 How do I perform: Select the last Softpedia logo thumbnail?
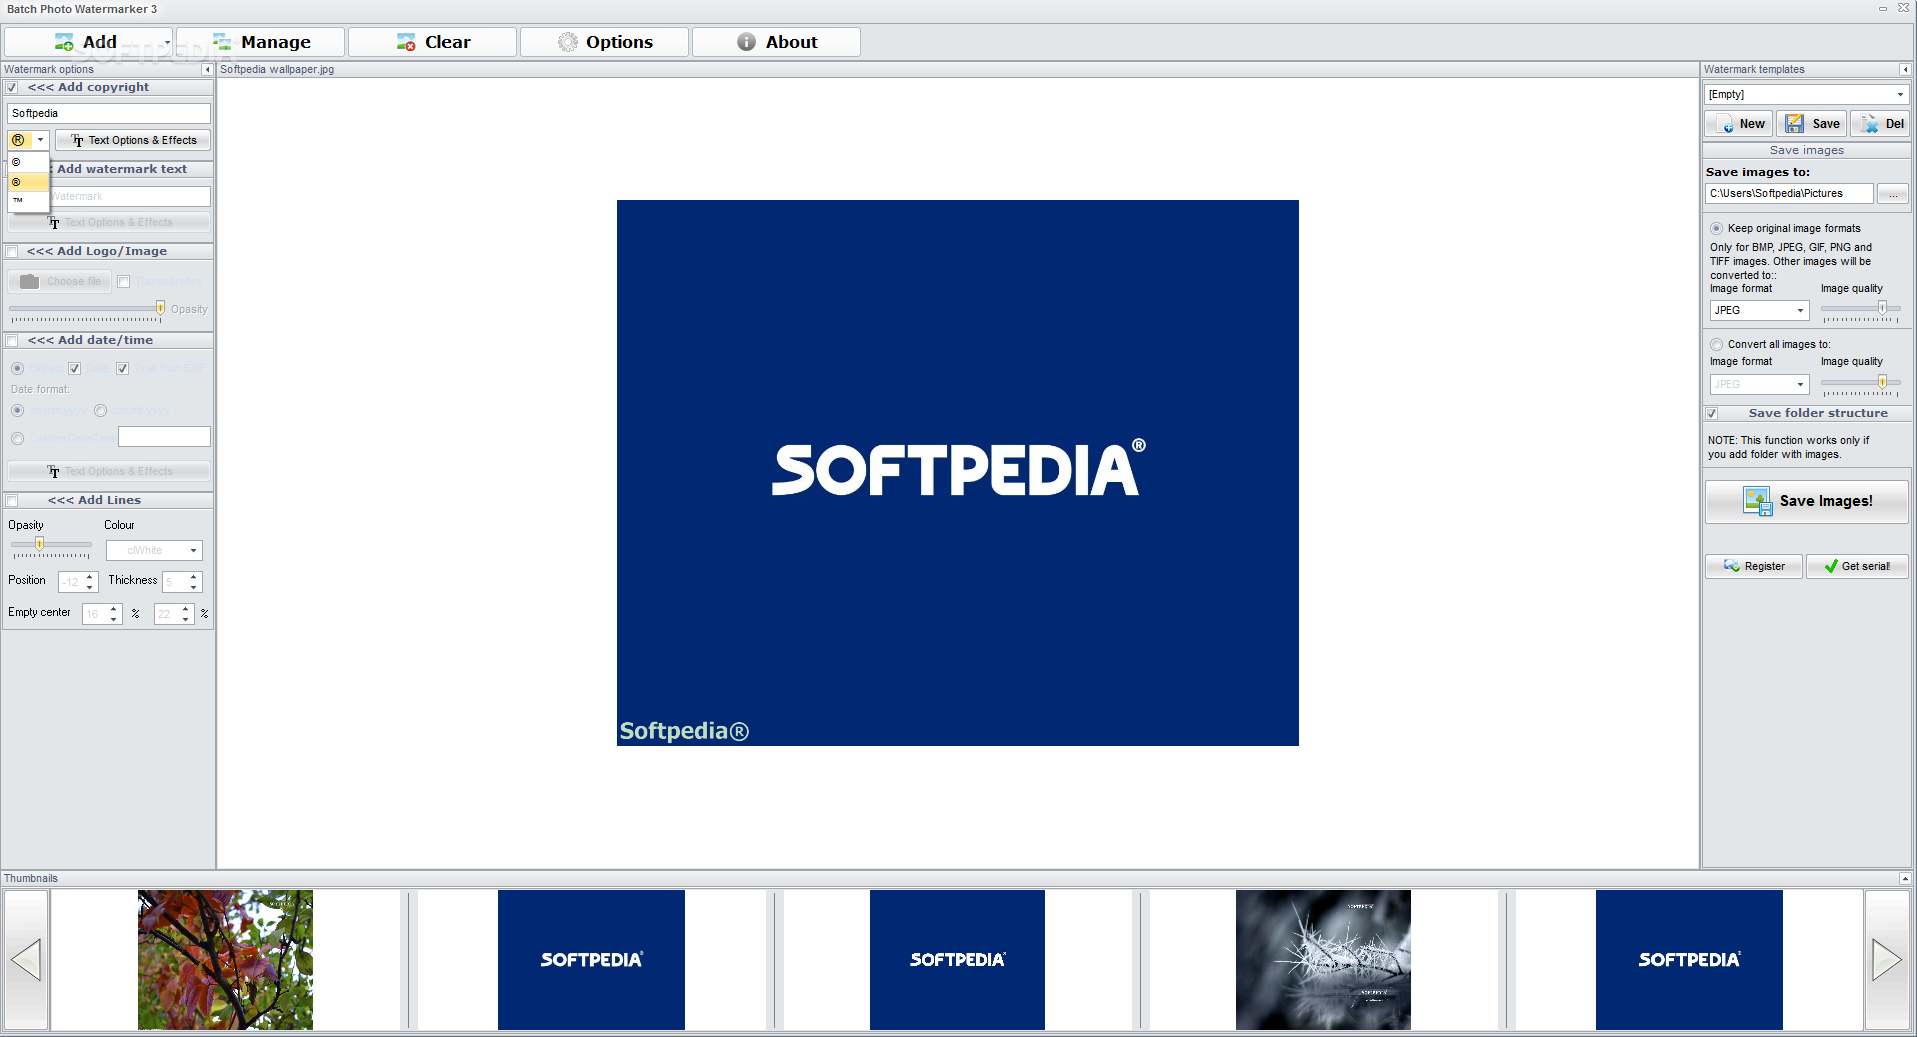point(1689,960)
